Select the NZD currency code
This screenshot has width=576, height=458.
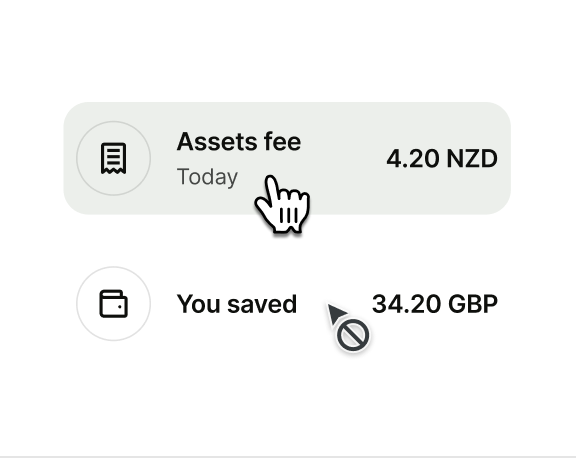pyautogui.click(x=472, y=159)
